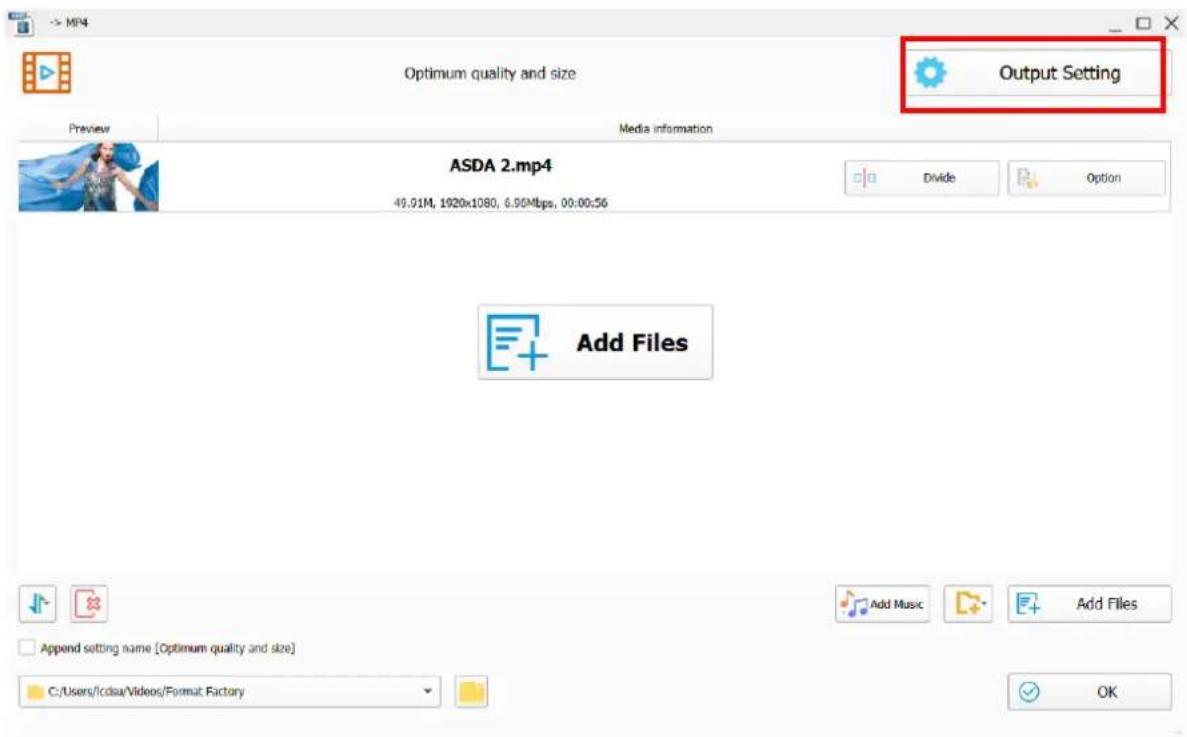
Task: Click the Format Factory title bar icon
Action: [20, 23]
